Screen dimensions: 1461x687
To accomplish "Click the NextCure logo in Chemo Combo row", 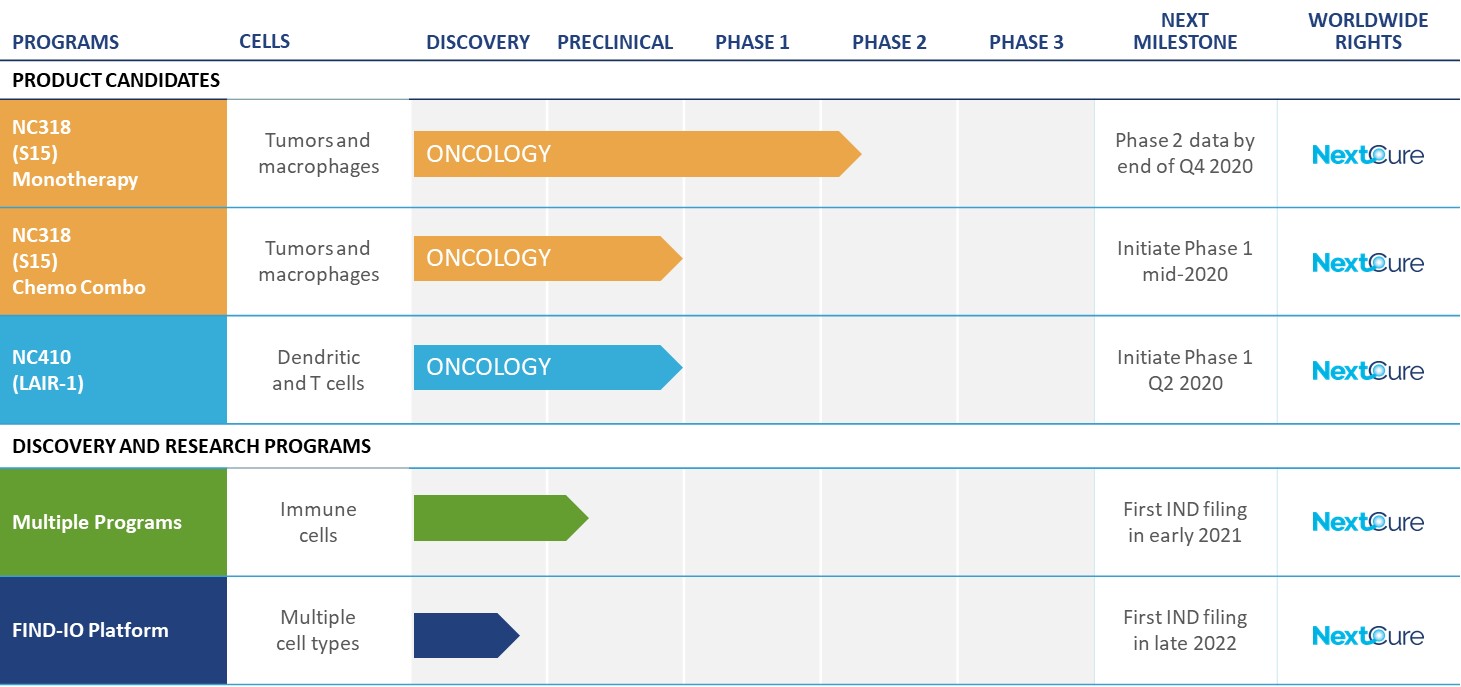I will [1367, 262].
